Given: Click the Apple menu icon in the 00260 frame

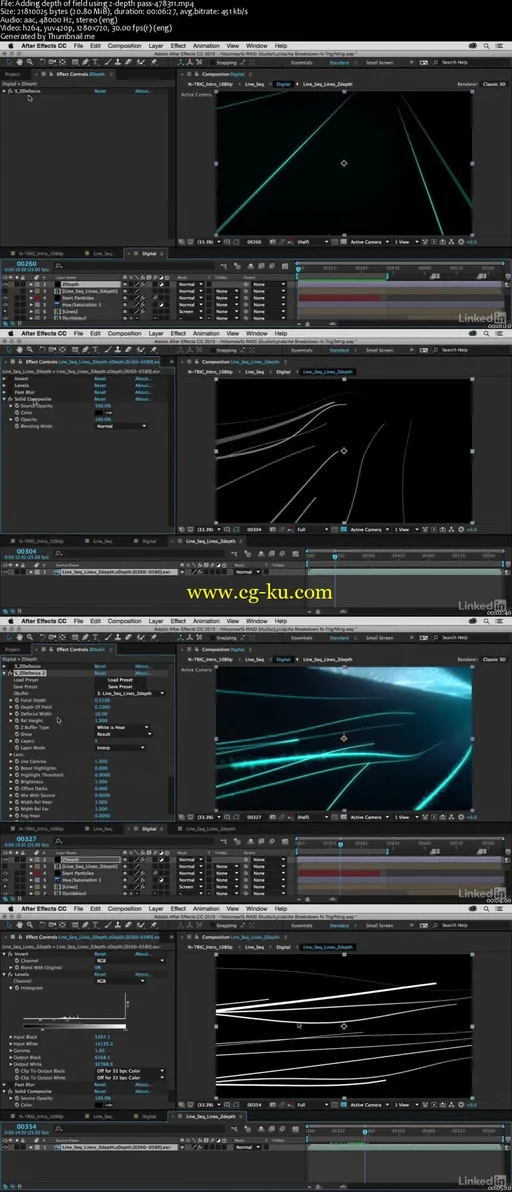Looking at the screenshot, I should 11,46.
